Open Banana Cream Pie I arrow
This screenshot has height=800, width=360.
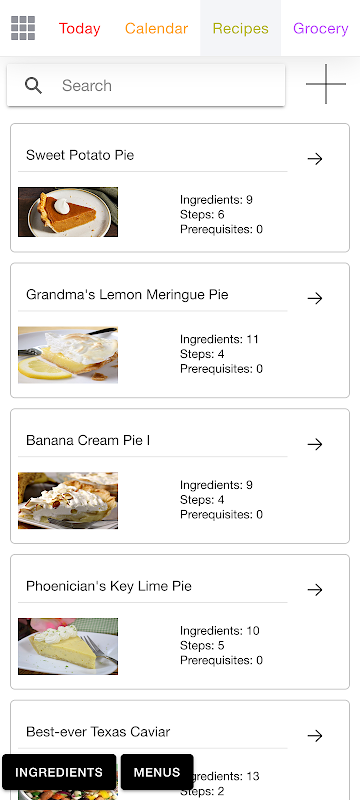point(315,444)
